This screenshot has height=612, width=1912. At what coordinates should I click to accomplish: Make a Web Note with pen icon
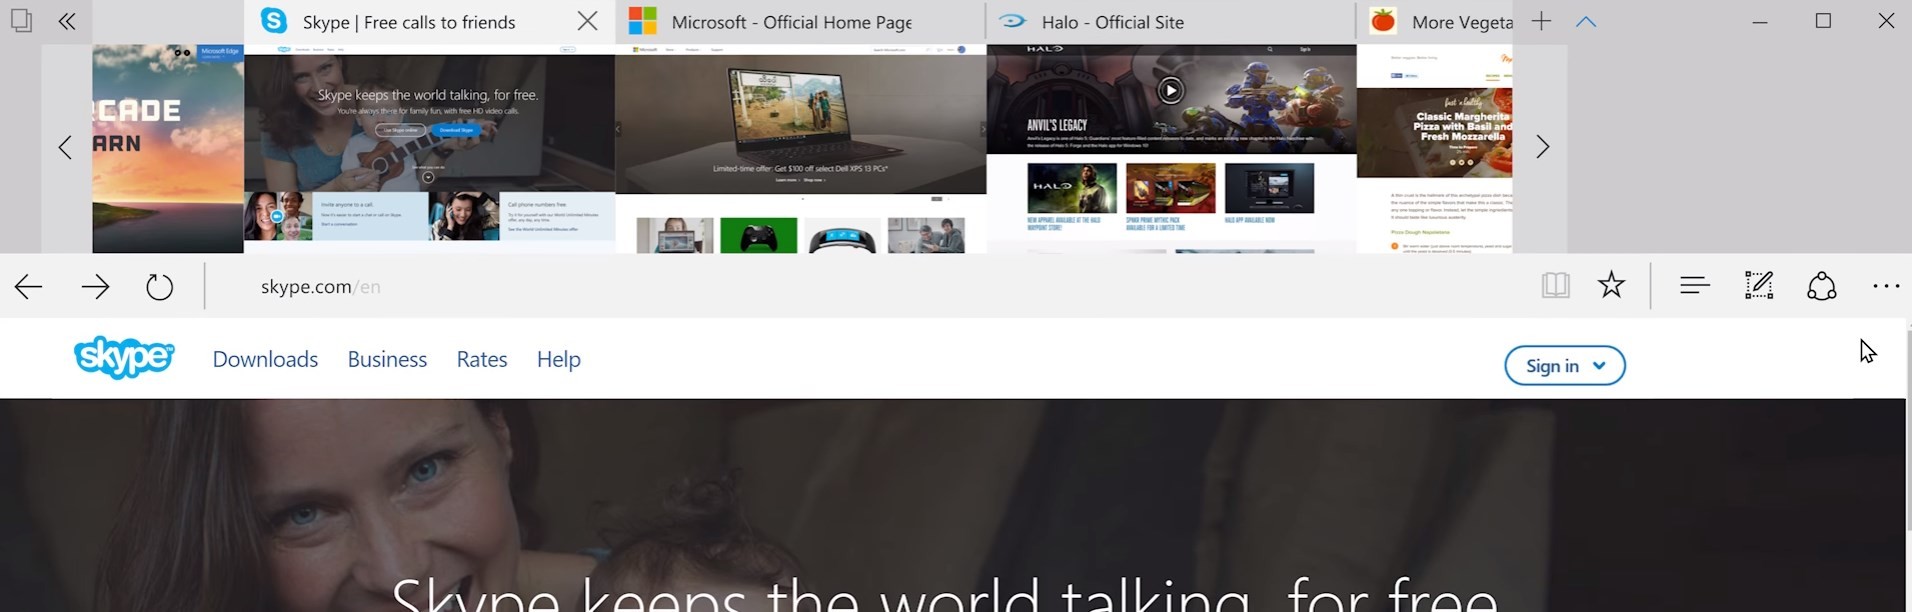coord(1759,286)
